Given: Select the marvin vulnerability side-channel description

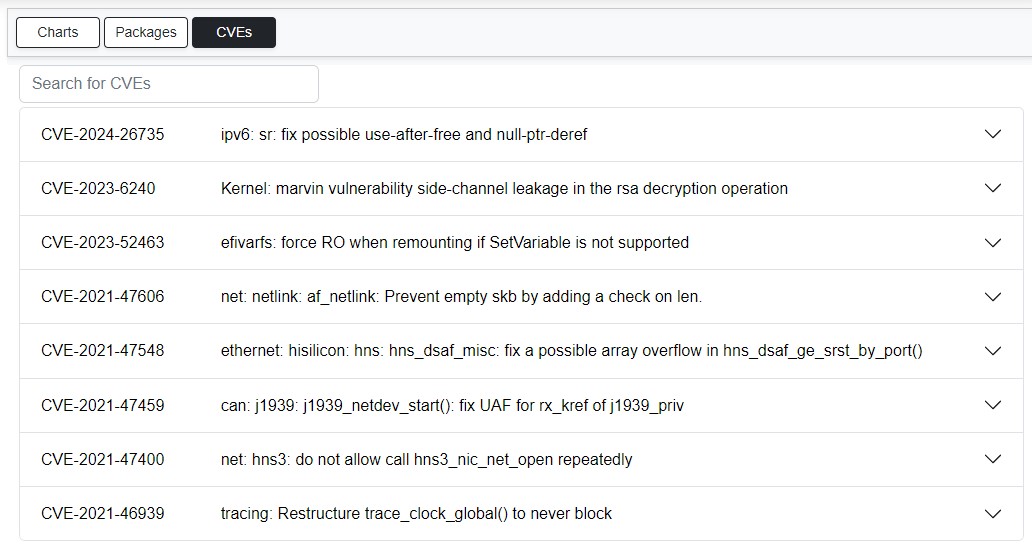Looking at the screenshot, I should [x=504, y=188].
